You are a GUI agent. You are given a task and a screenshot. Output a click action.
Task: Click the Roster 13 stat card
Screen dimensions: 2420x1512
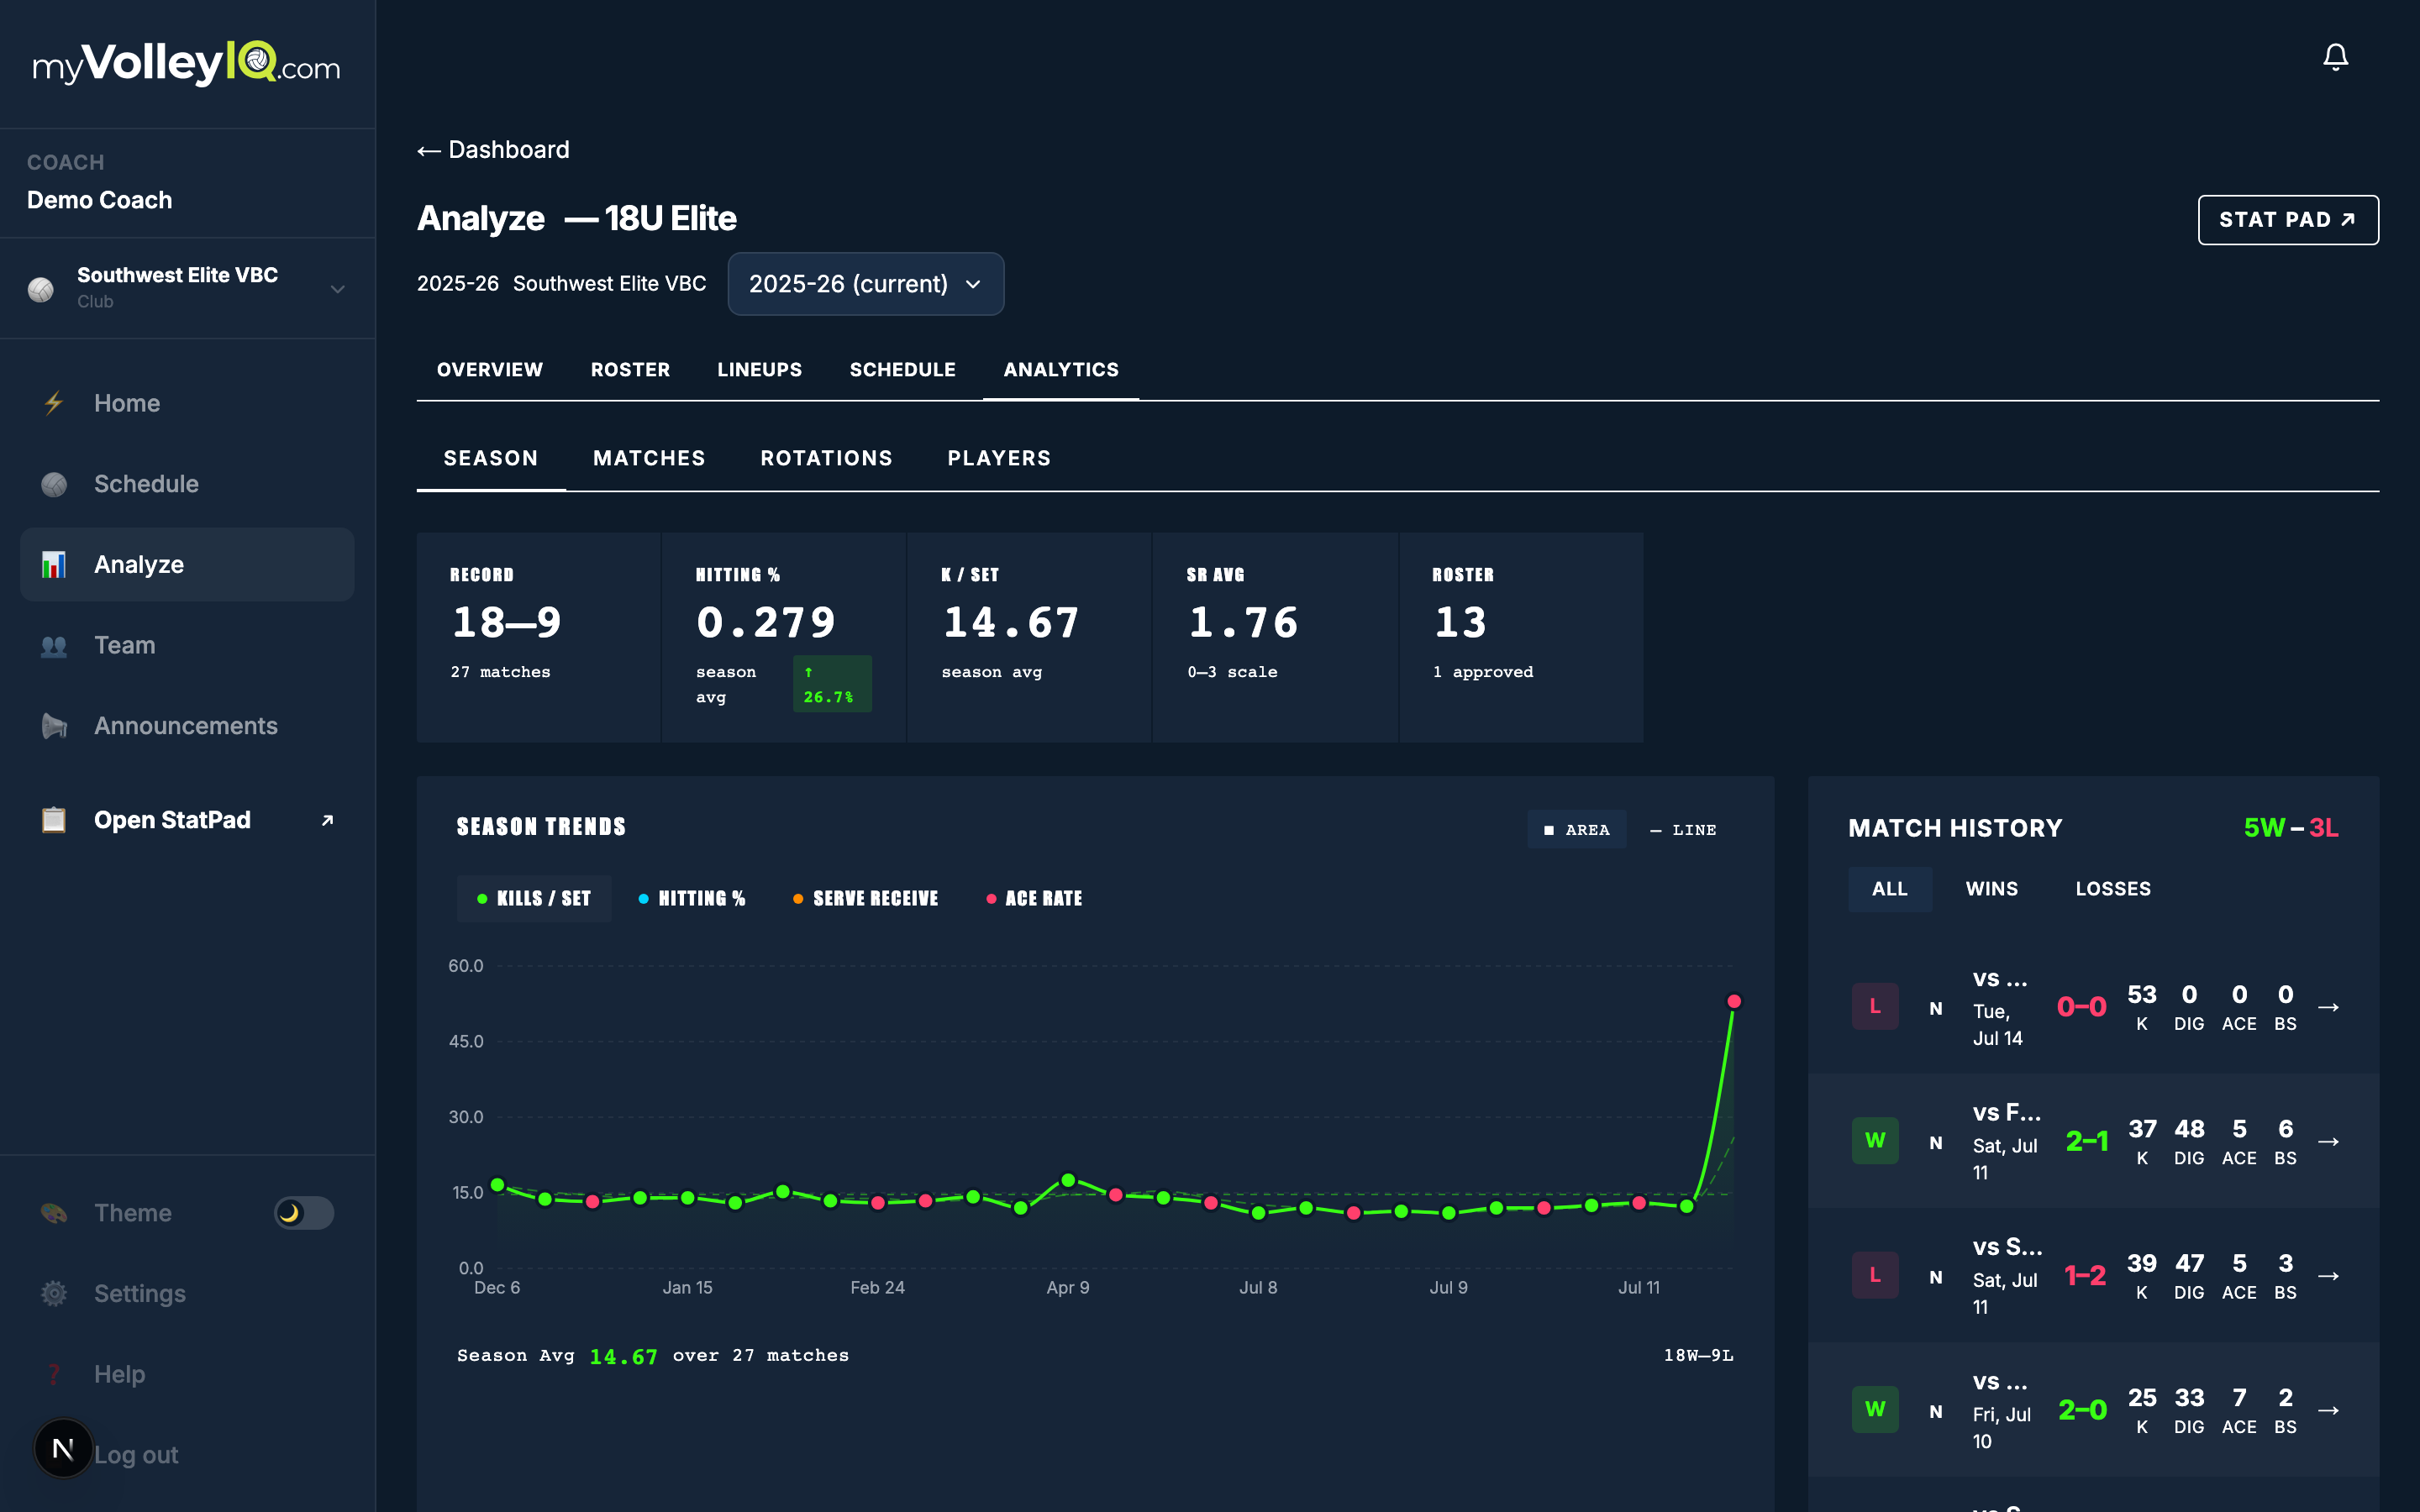click(1521, 637)
